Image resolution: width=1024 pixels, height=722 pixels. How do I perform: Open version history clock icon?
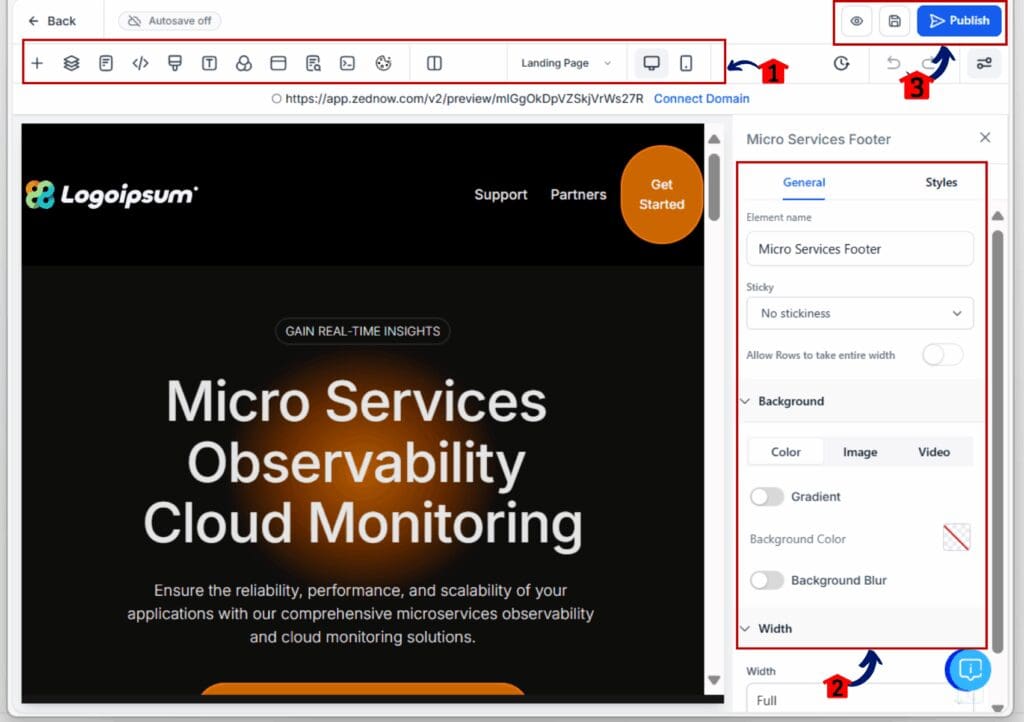pyautogui.click(x=841, y=64)
